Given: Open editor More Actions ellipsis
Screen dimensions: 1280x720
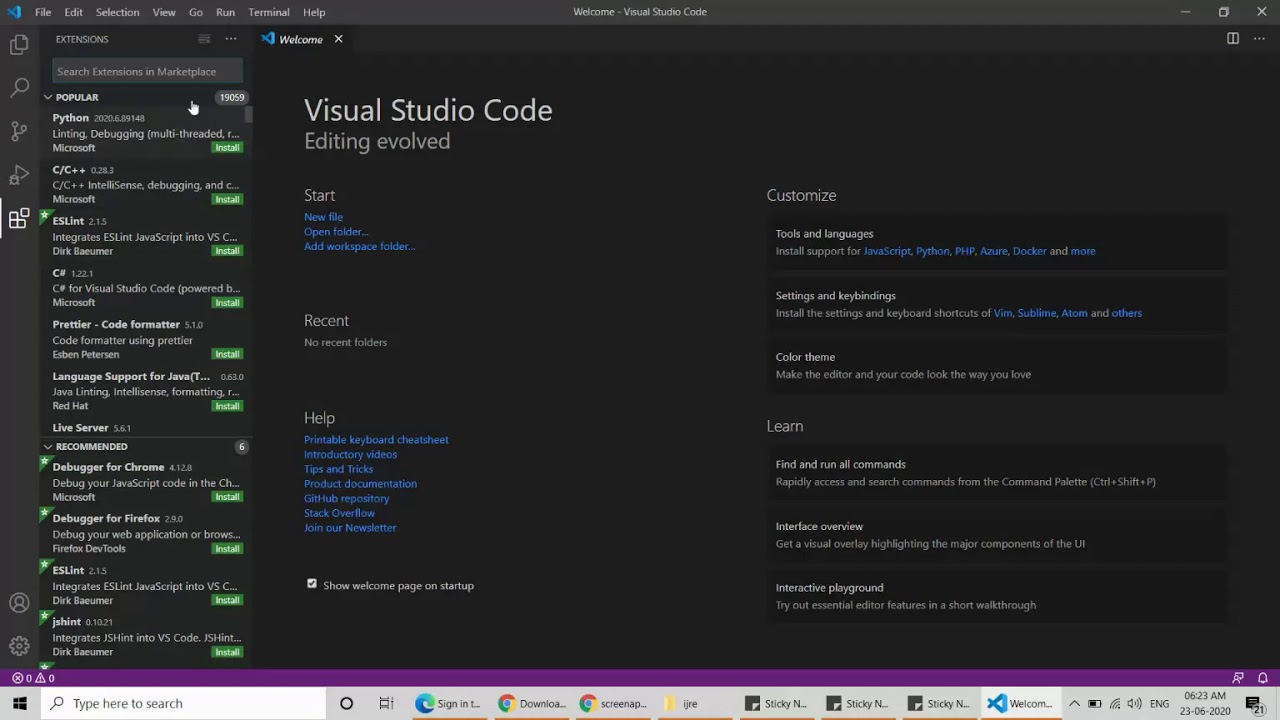Looking at the screenshot, I should click(1260, 39).
